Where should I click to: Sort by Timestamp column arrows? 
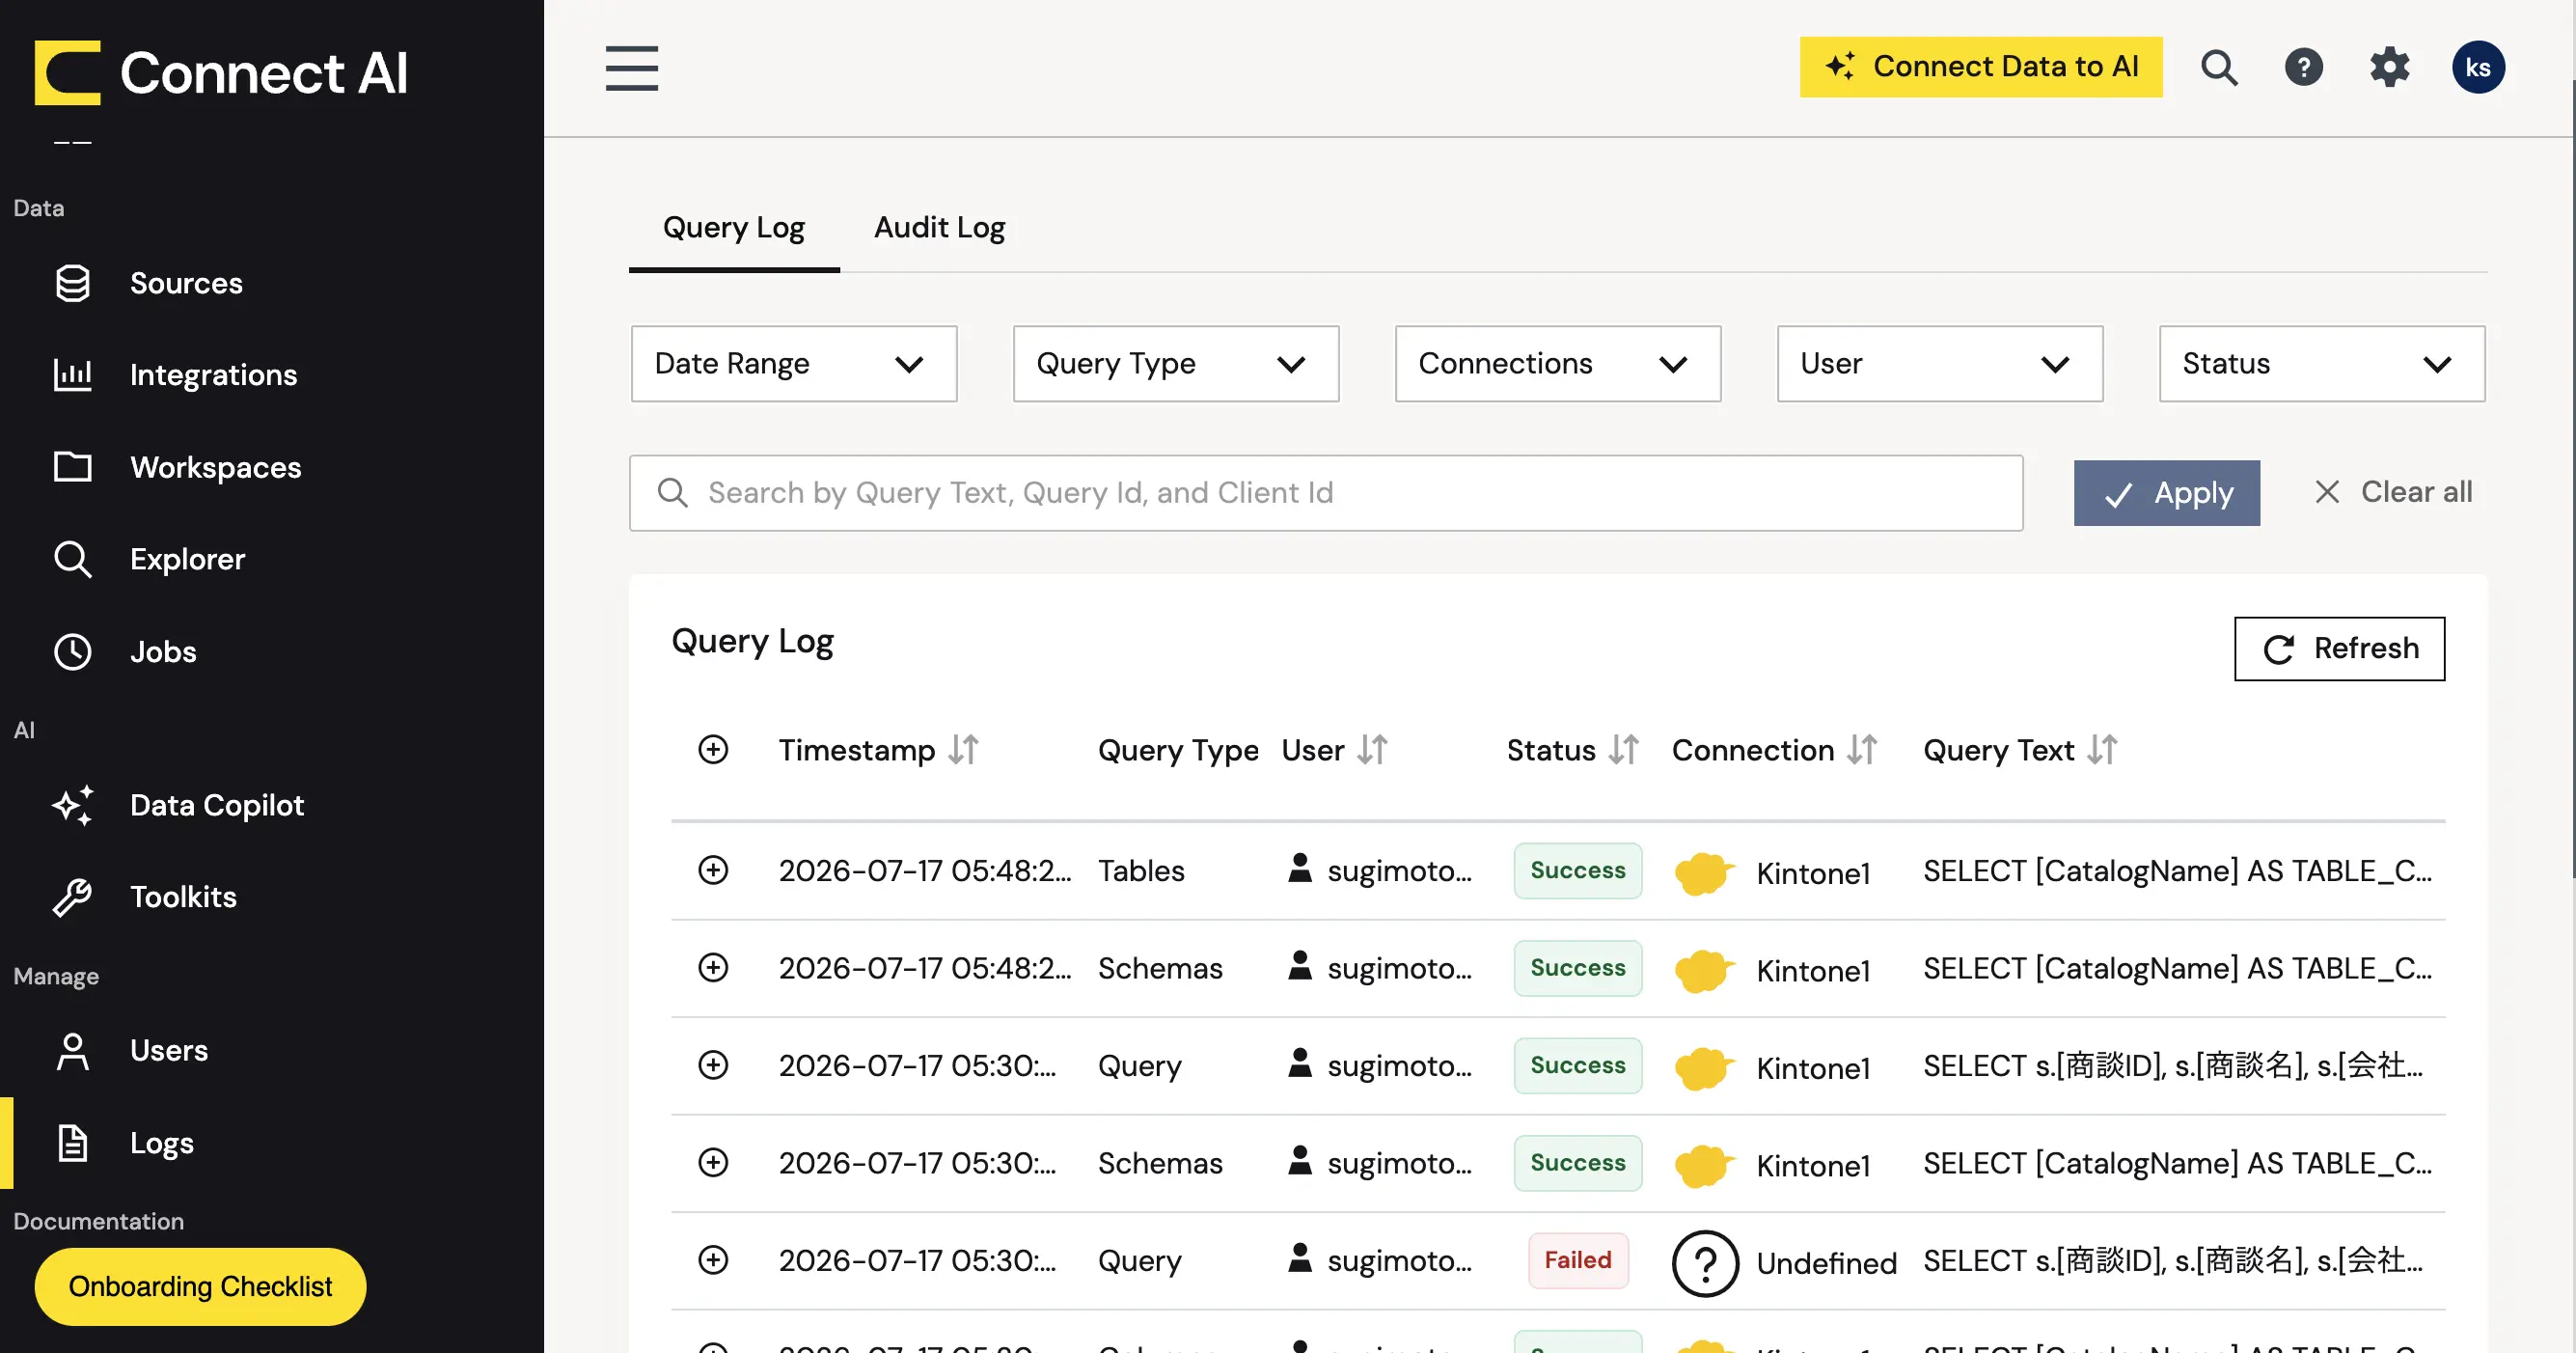[964, 749]
